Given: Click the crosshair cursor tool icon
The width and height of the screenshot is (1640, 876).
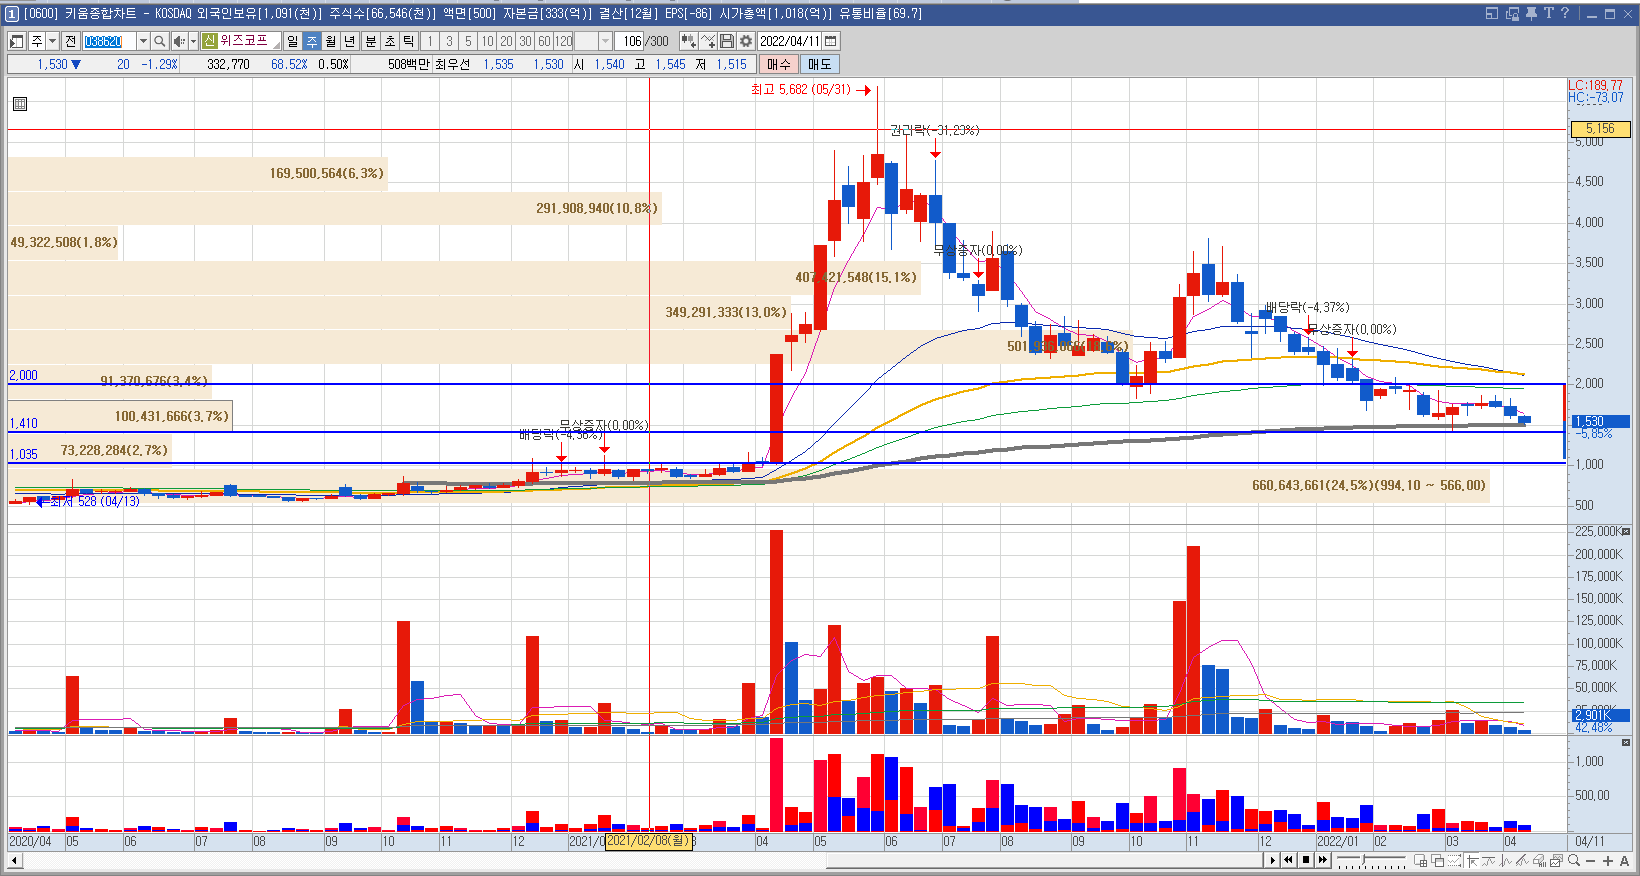Looking at the screenshot, I should click(x=1472, y=860).
